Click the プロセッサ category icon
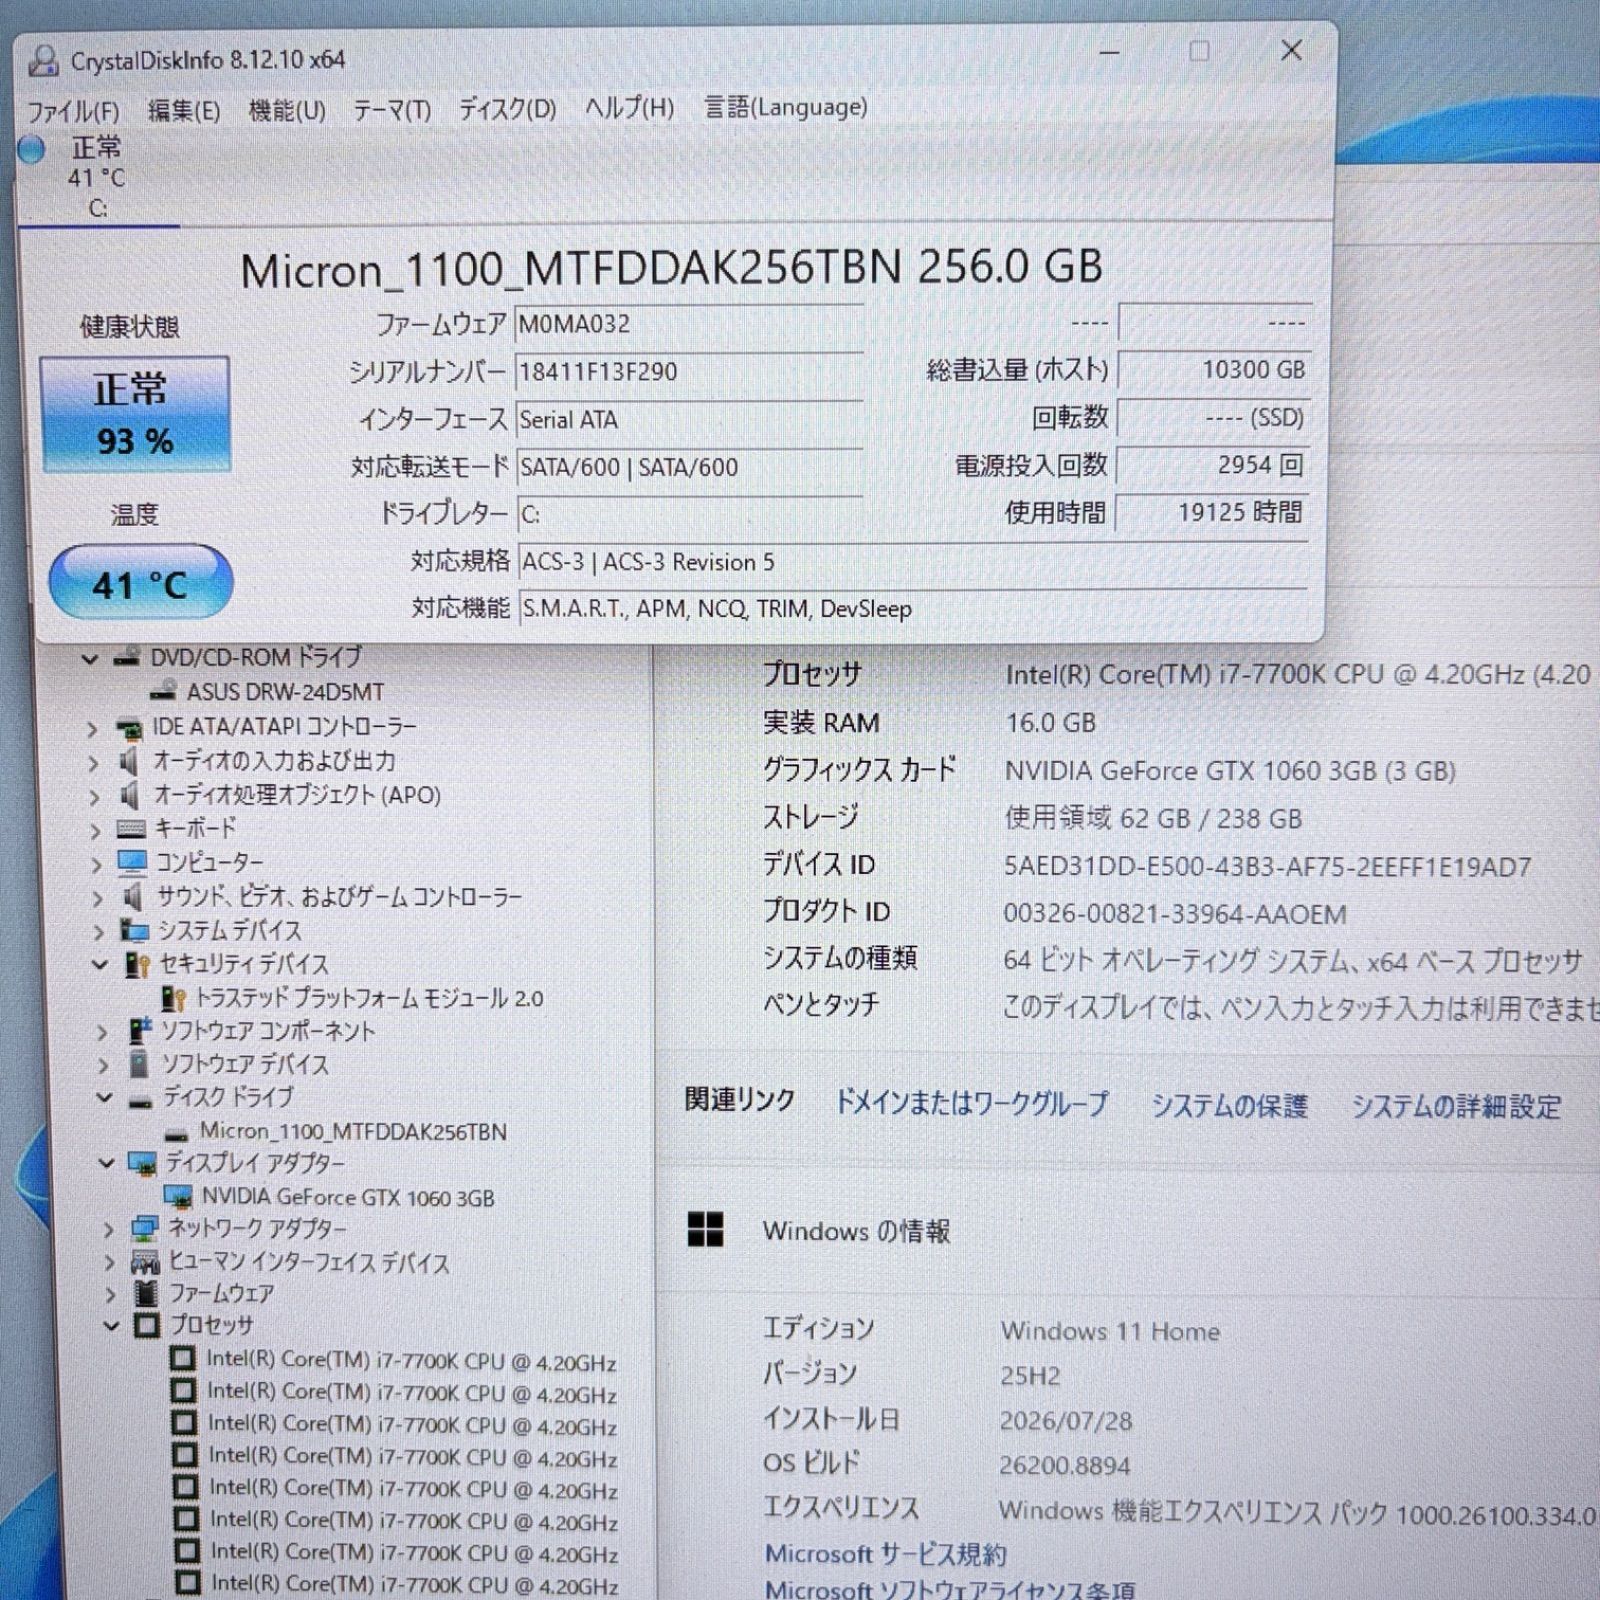This screenshot has width=1600, height=1600. click(147, 1327)
